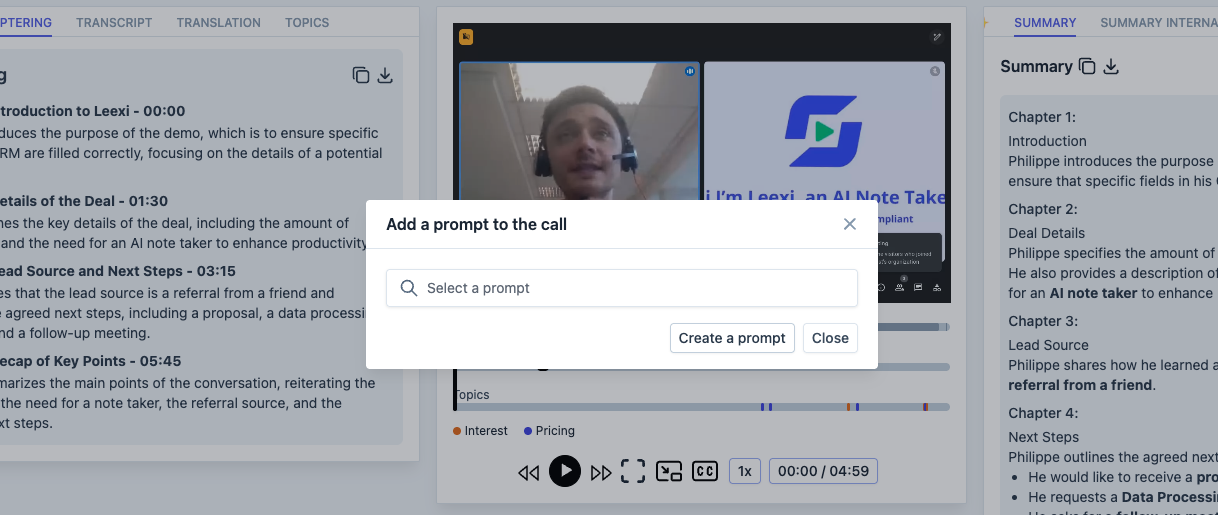This screenshot has height=515, width=1218.
Task: Rewind the video playback
Action: pyautogui.click(x=529, y=472)
